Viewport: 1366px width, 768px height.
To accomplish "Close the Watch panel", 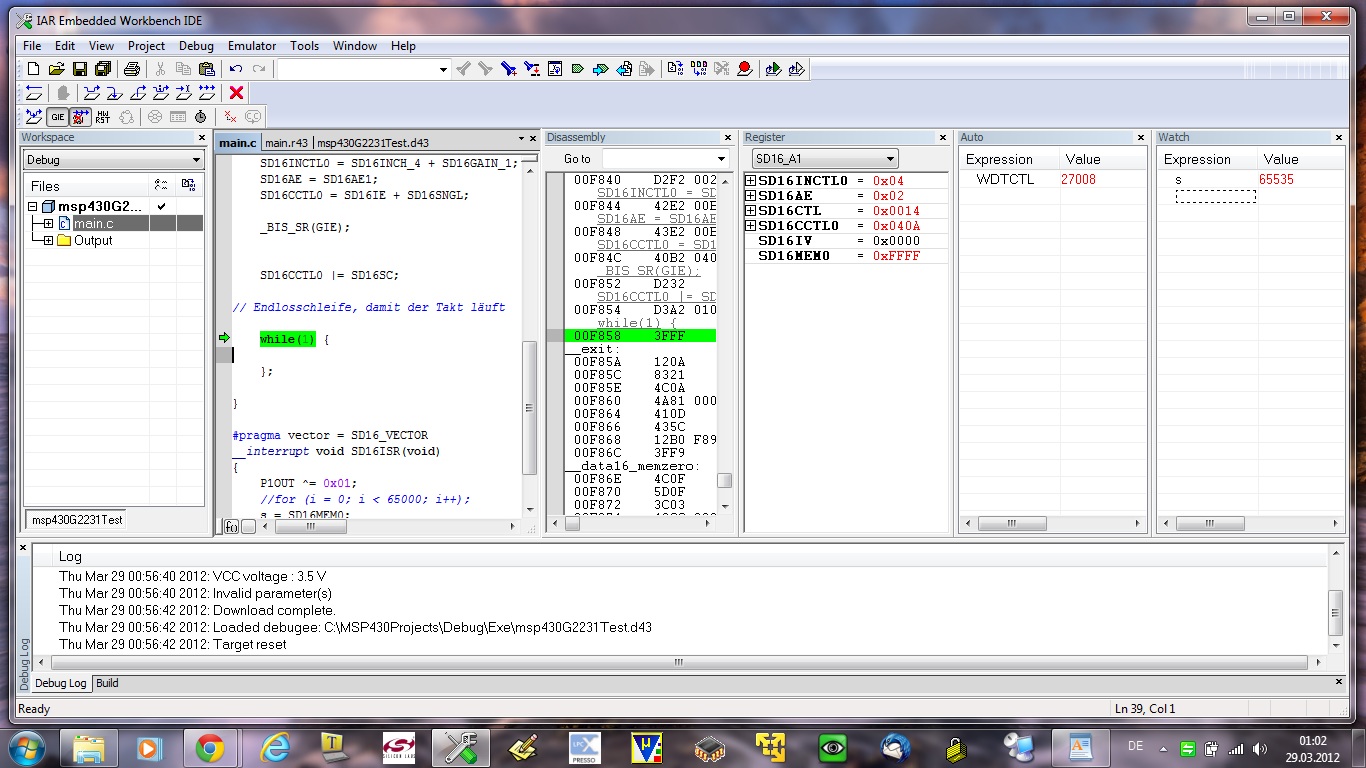I will point(1338,138).
